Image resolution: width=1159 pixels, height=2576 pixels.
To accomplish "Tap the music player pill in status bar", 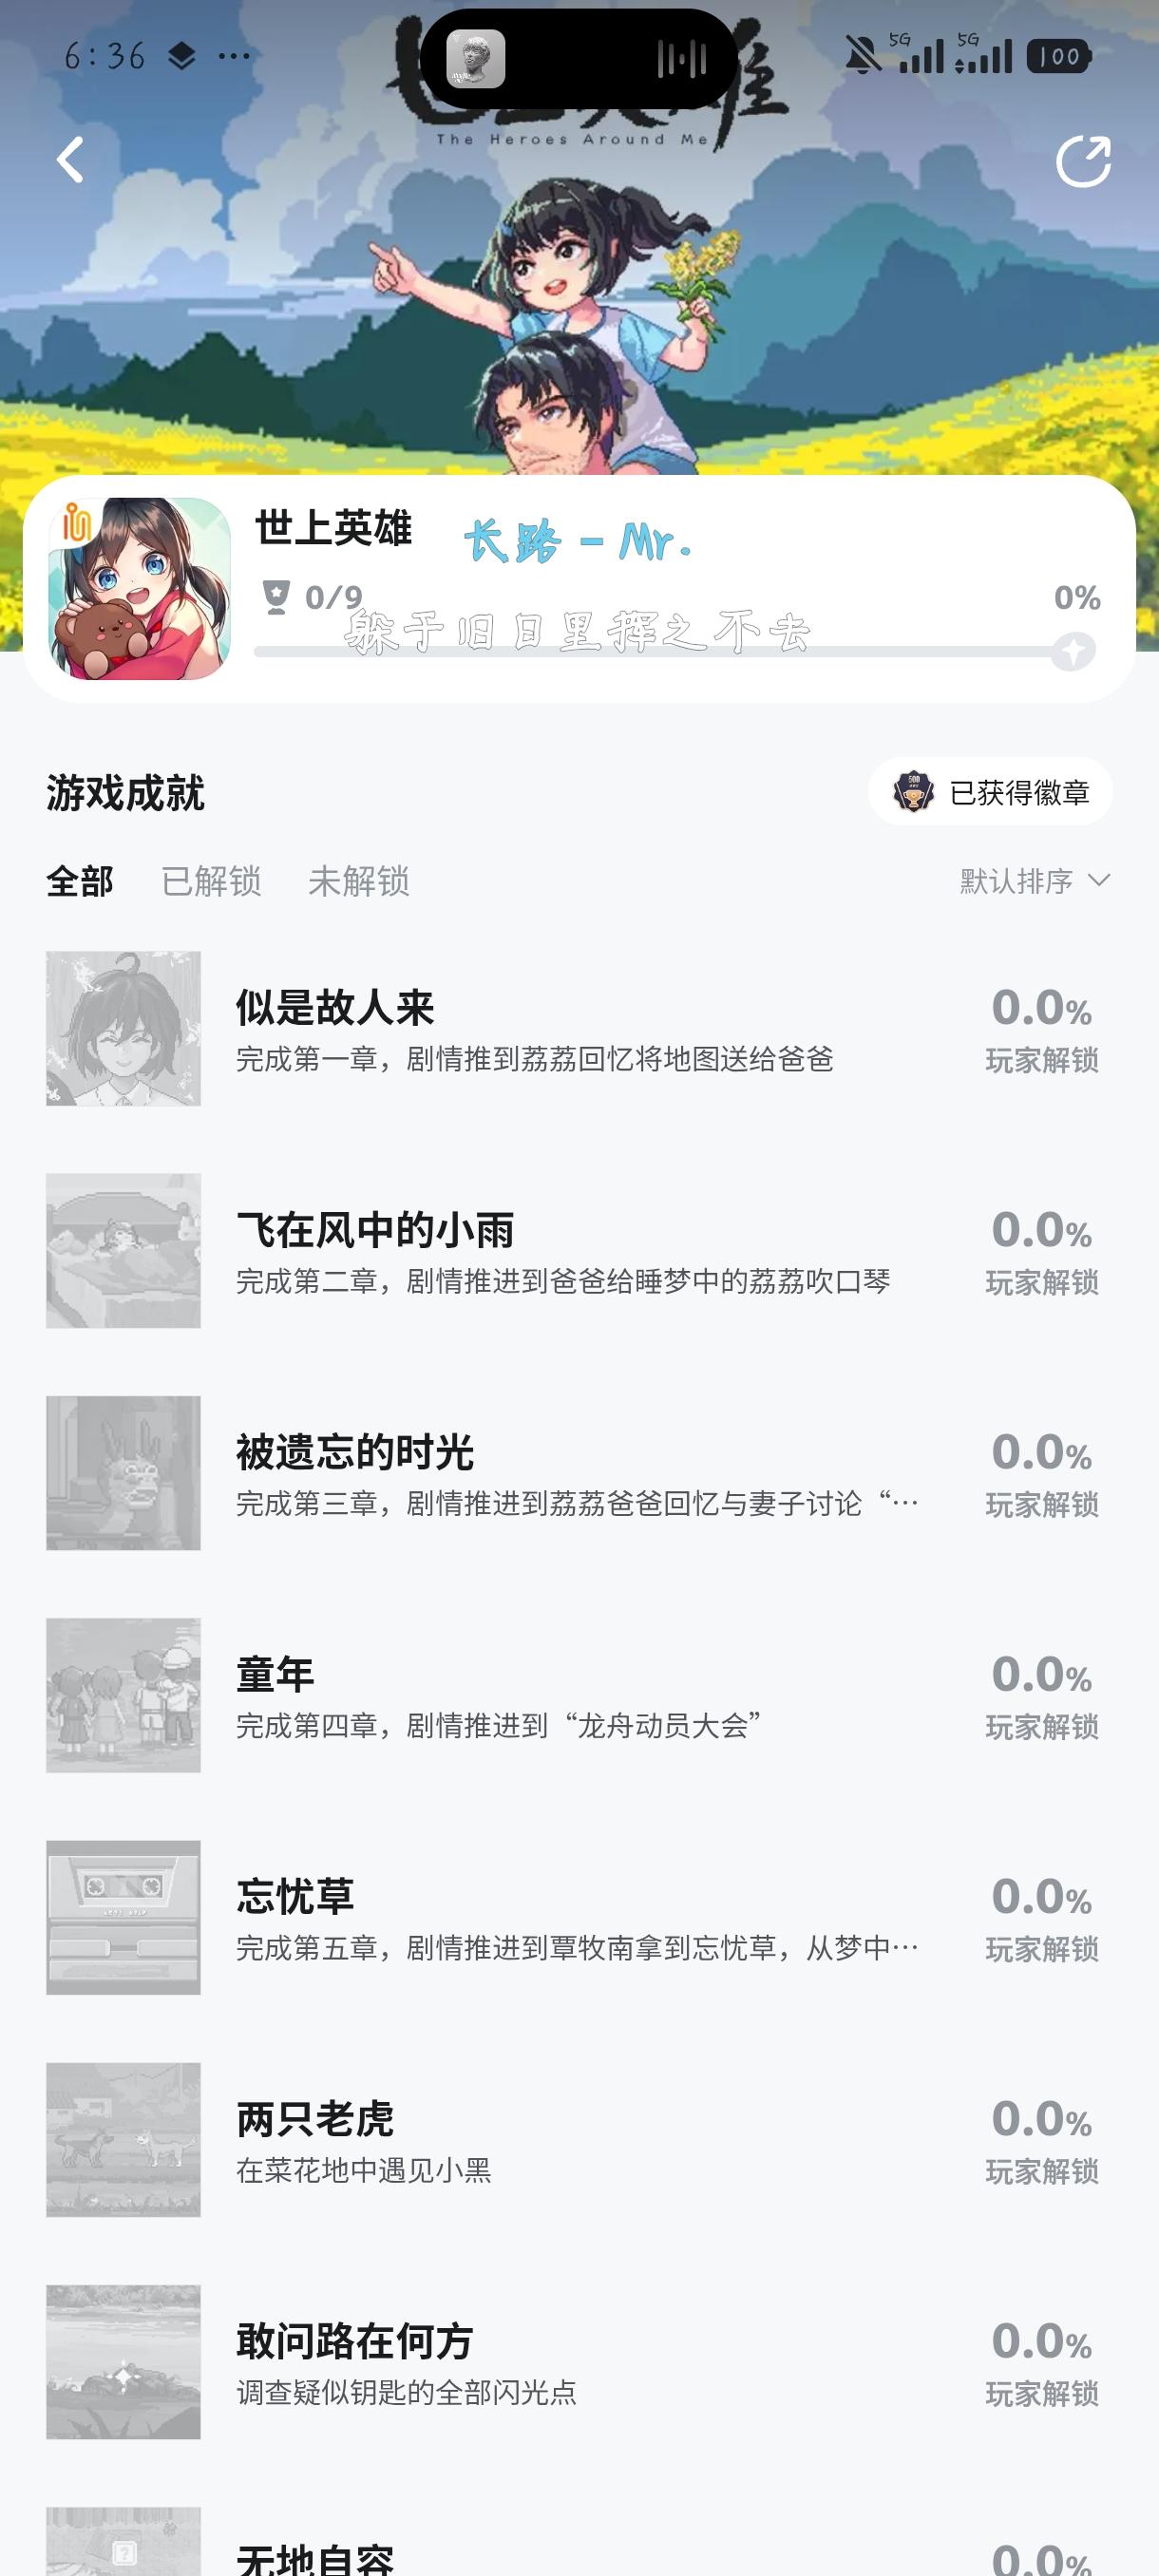I will (578, 59).
